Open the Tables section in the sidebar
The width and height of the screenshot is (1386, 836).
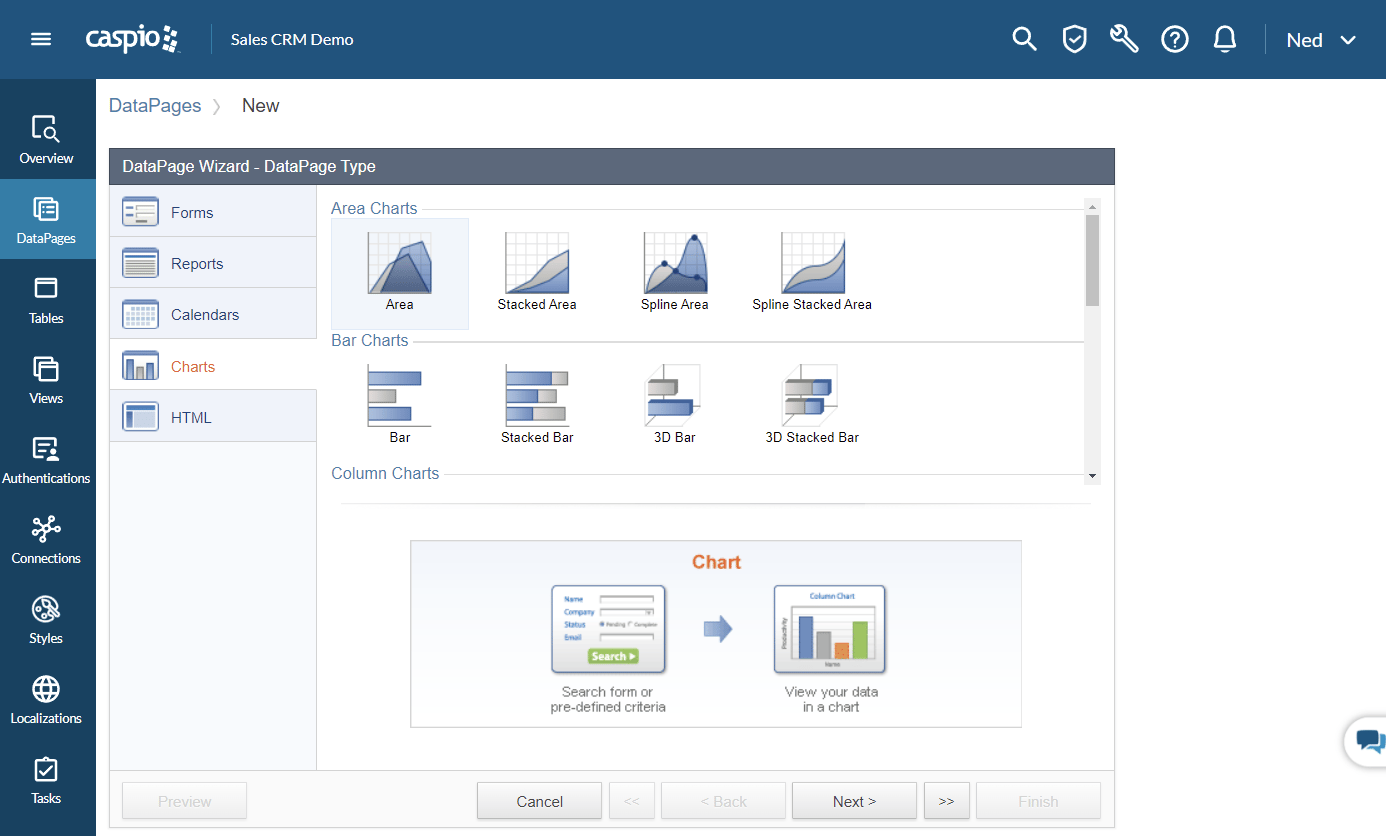click(46, 300)
